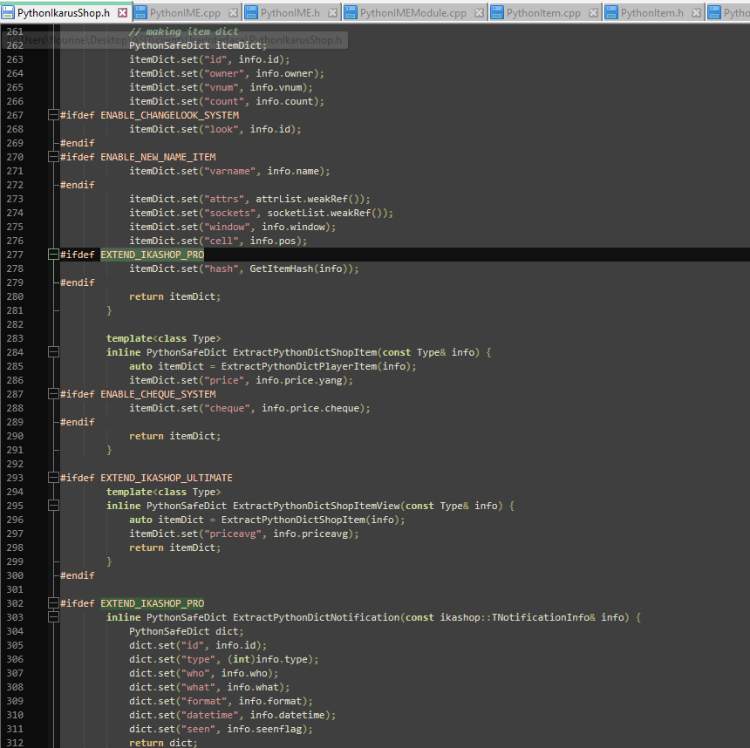
Task: Collapse the ENABLE_CHEQUE_SYSTEM block at line 287
Action: pos(54,394)
